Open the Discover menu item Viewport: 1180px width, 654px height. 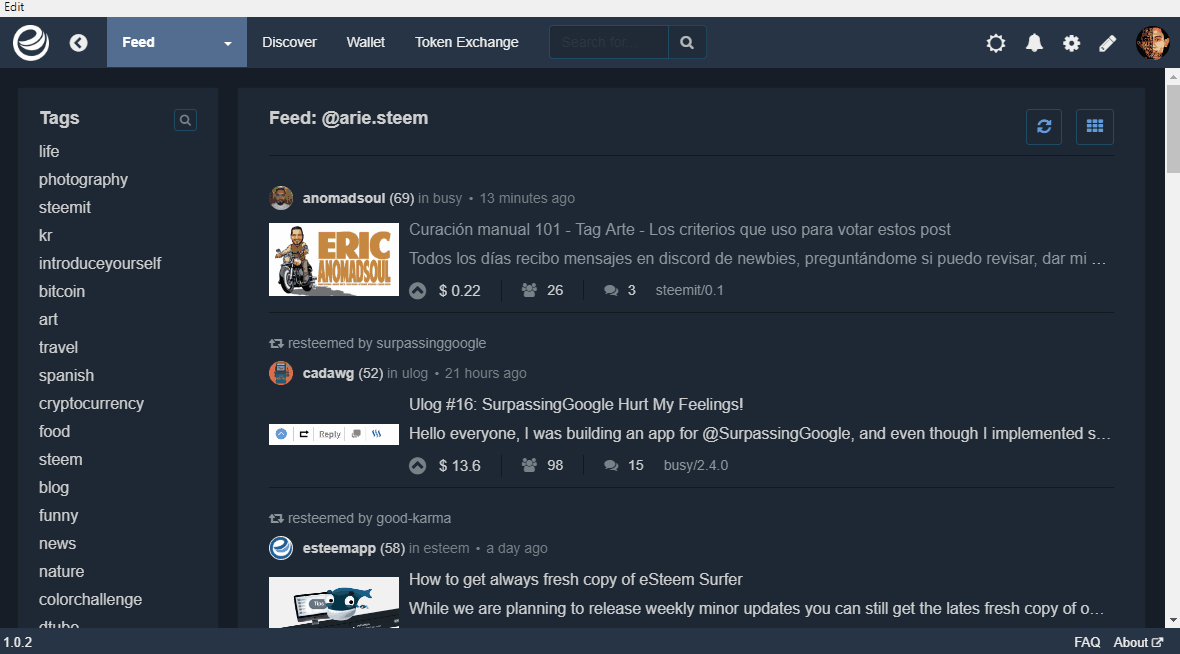pos(289,42)
